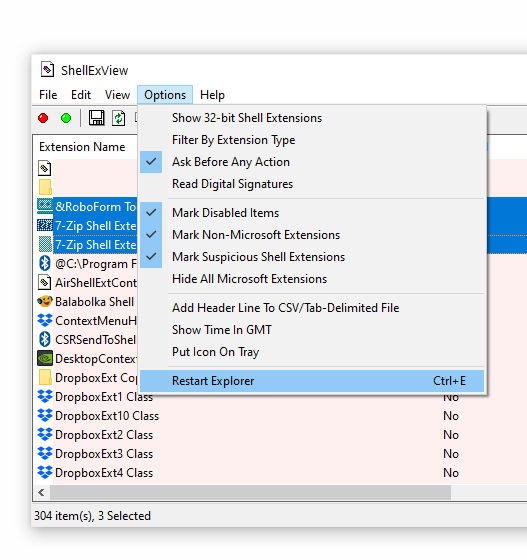Click No value in DropboxExt10 Class row

click(x=451, y=416)
